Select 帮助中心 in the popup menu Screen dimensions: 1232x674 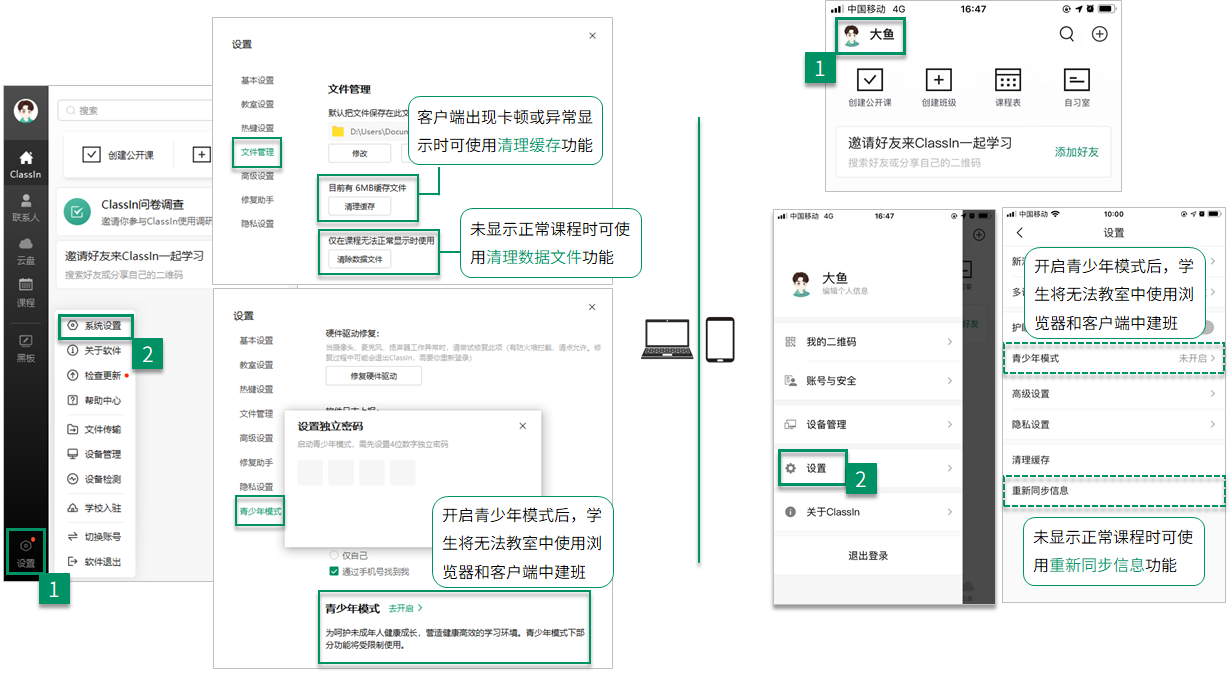pyautogui.click(x=97, y=401)
